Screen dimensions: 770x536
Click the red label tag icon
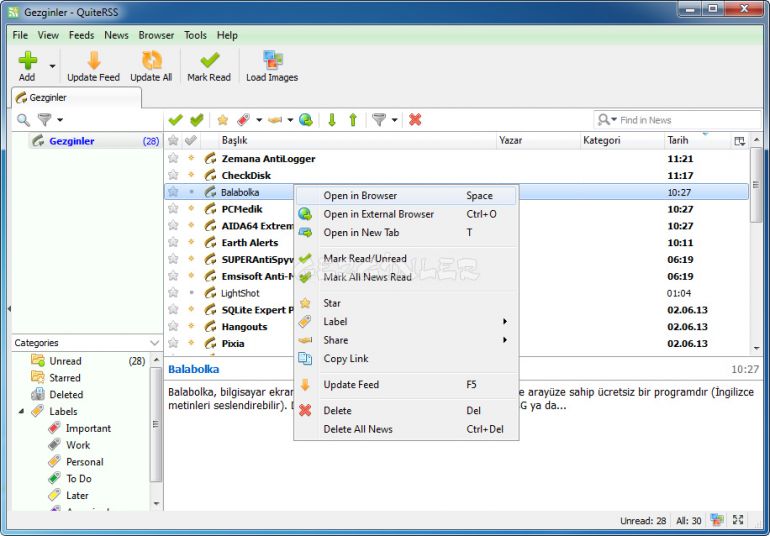(x=244, y=119)
